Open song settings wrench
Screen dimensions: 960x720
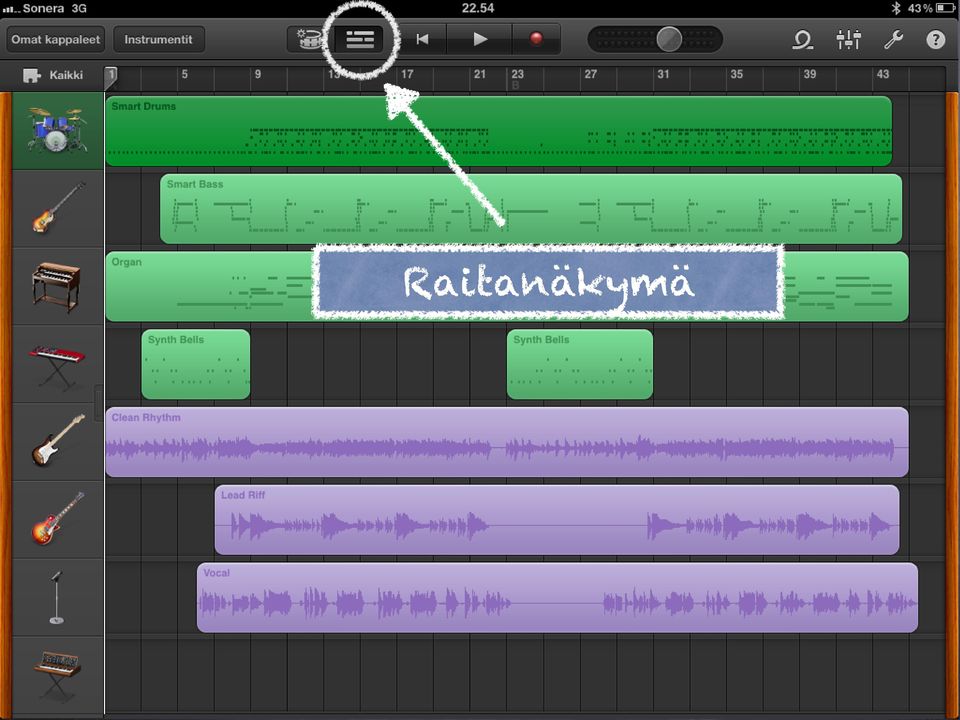tap(893, 40)
